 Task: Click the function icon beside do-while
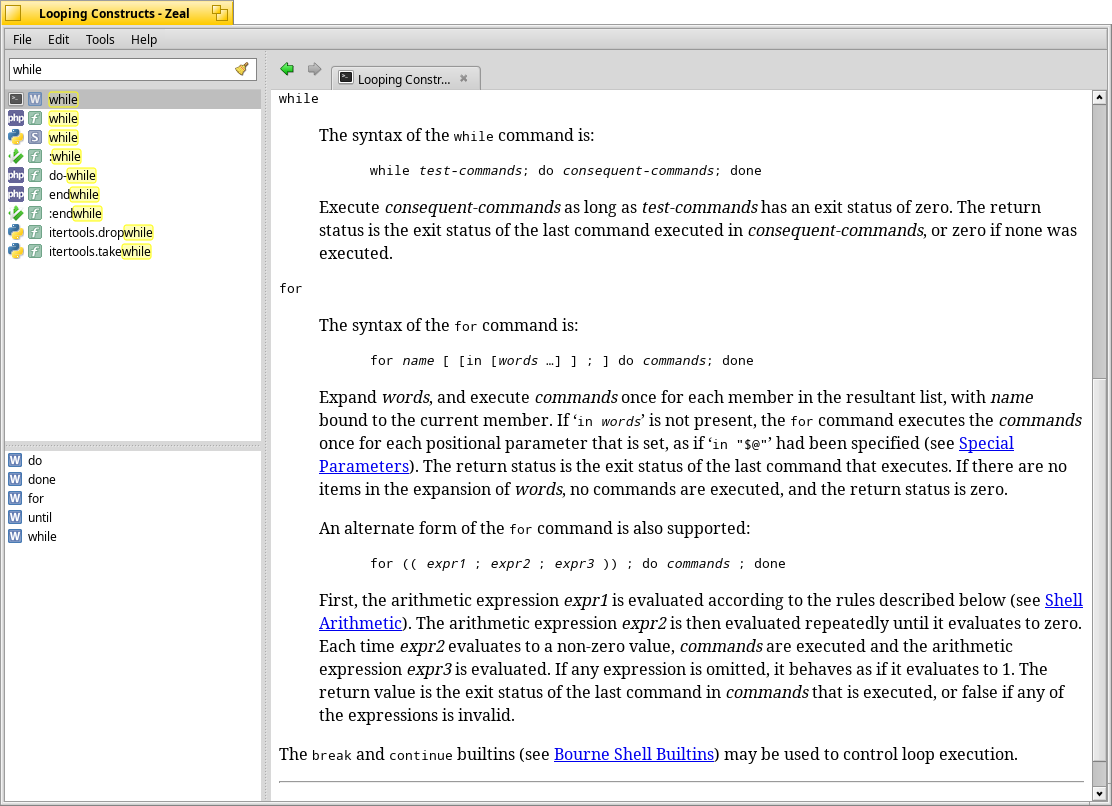[35, 175]
